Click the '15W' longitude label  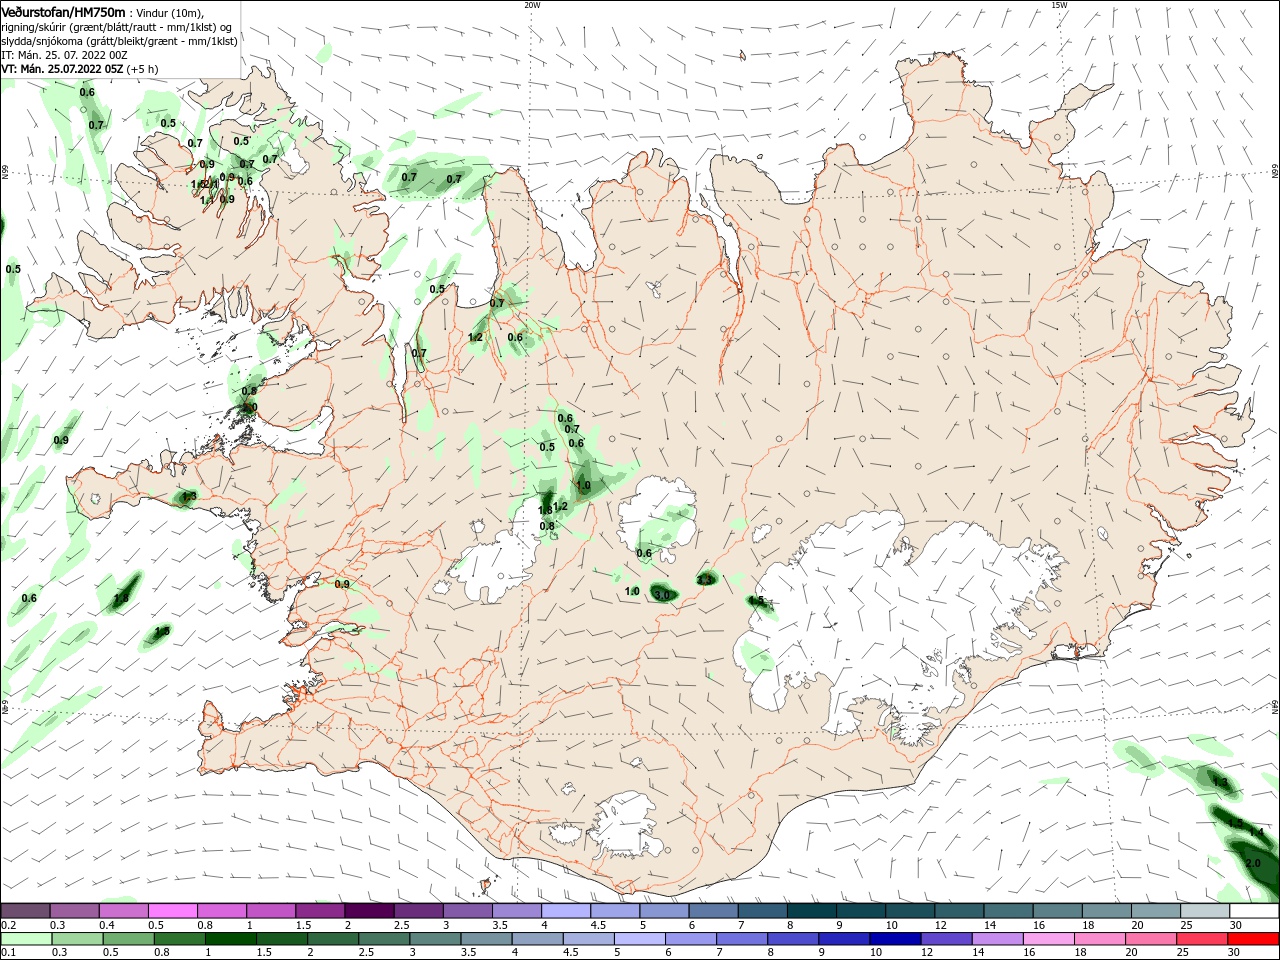click(x=1059, y=5)
